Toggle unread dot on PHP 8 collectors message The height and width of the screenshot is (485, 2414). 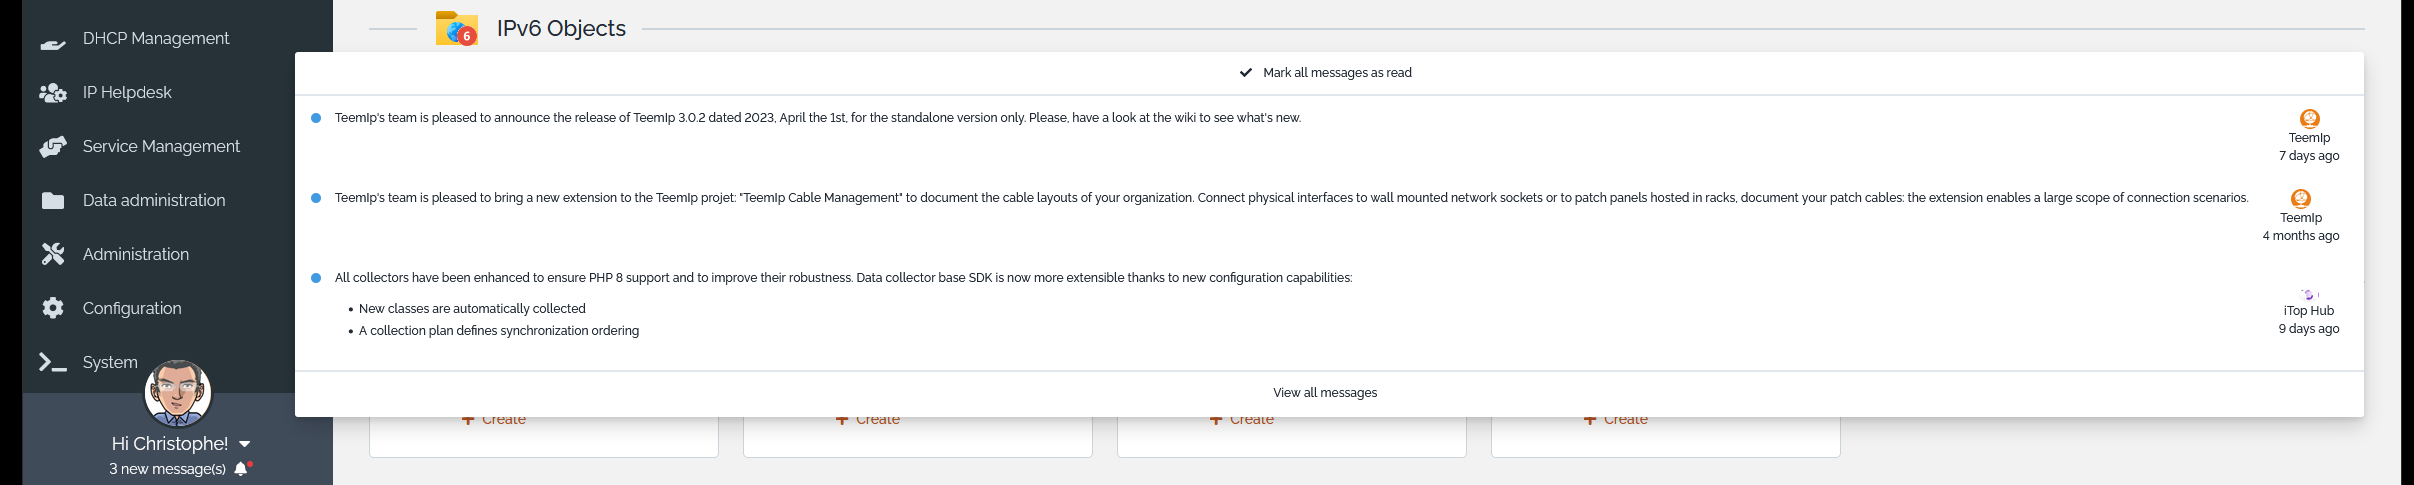316,278
